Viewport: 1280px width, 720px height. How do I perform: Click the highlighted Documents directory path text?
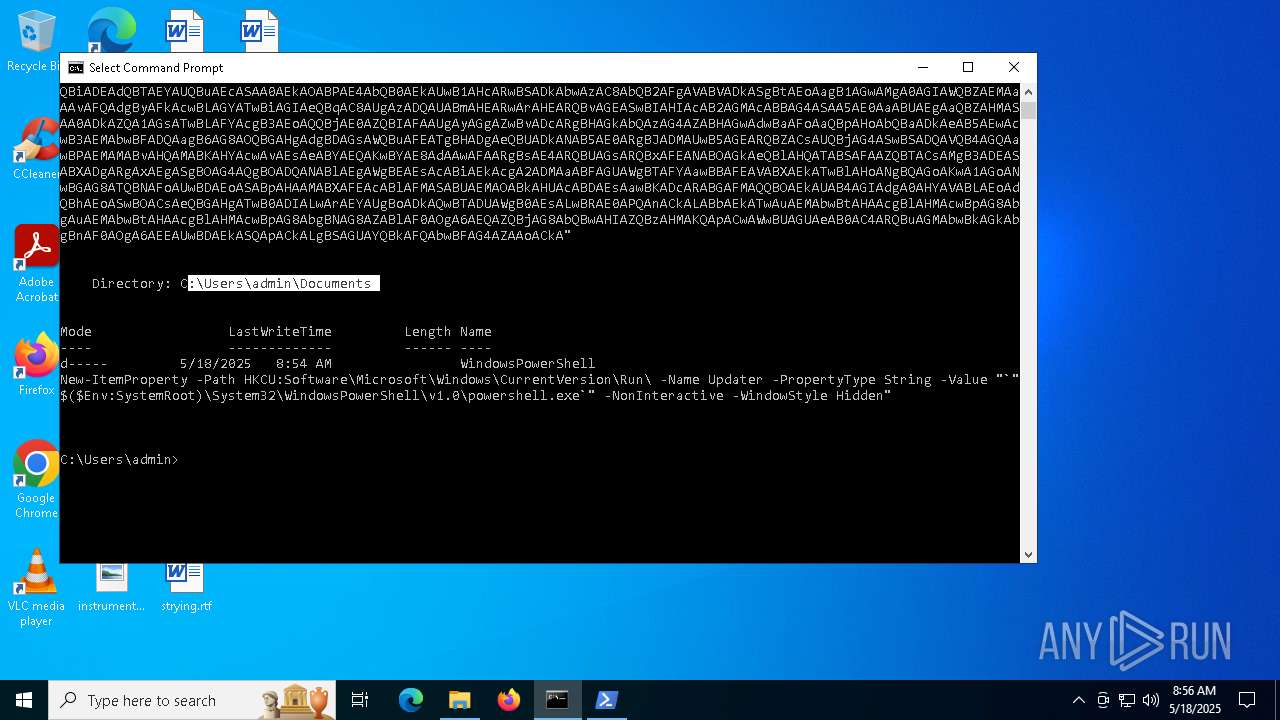tap(284, 283)
